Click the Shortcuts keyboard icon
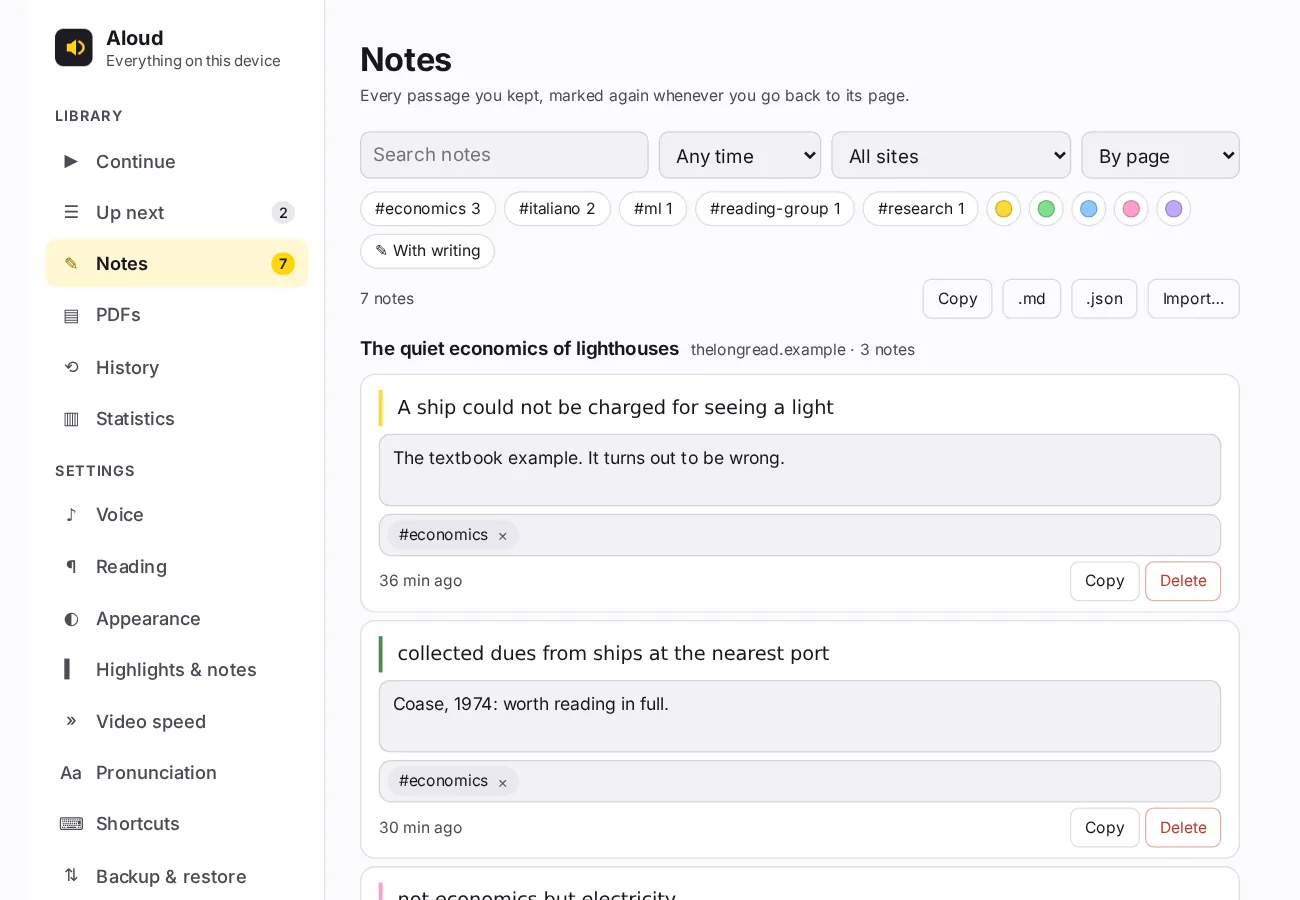 tap(71, 824)
